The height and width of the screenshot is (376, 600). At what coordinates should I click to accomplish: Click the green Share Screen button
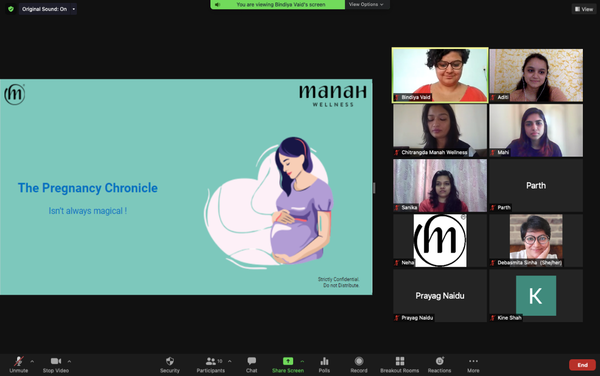click(288, 365)
